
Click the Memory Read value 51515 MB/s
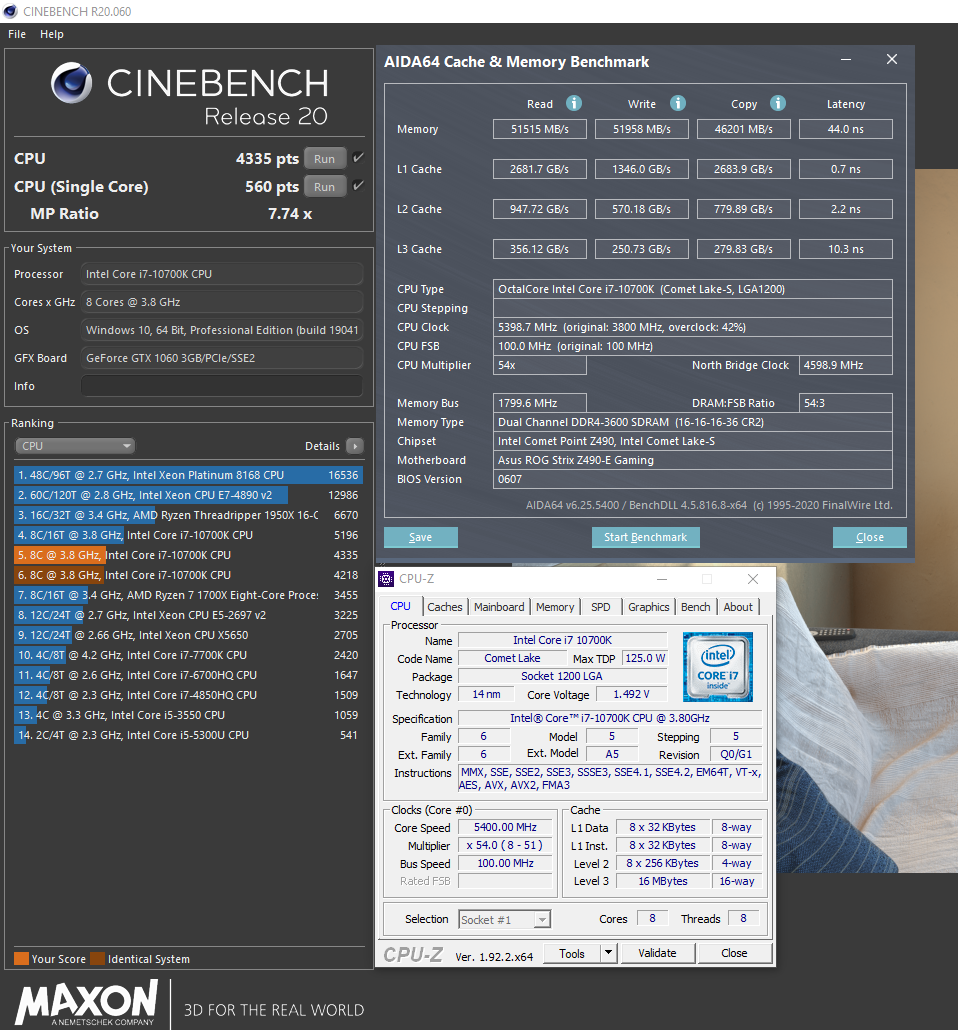(539, 129)
